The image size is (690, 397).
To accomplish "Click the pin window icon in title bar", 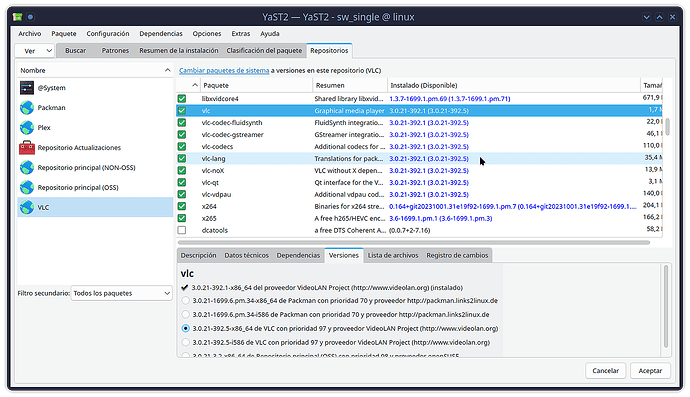I will pyautogui.click(x=30, y=17).
